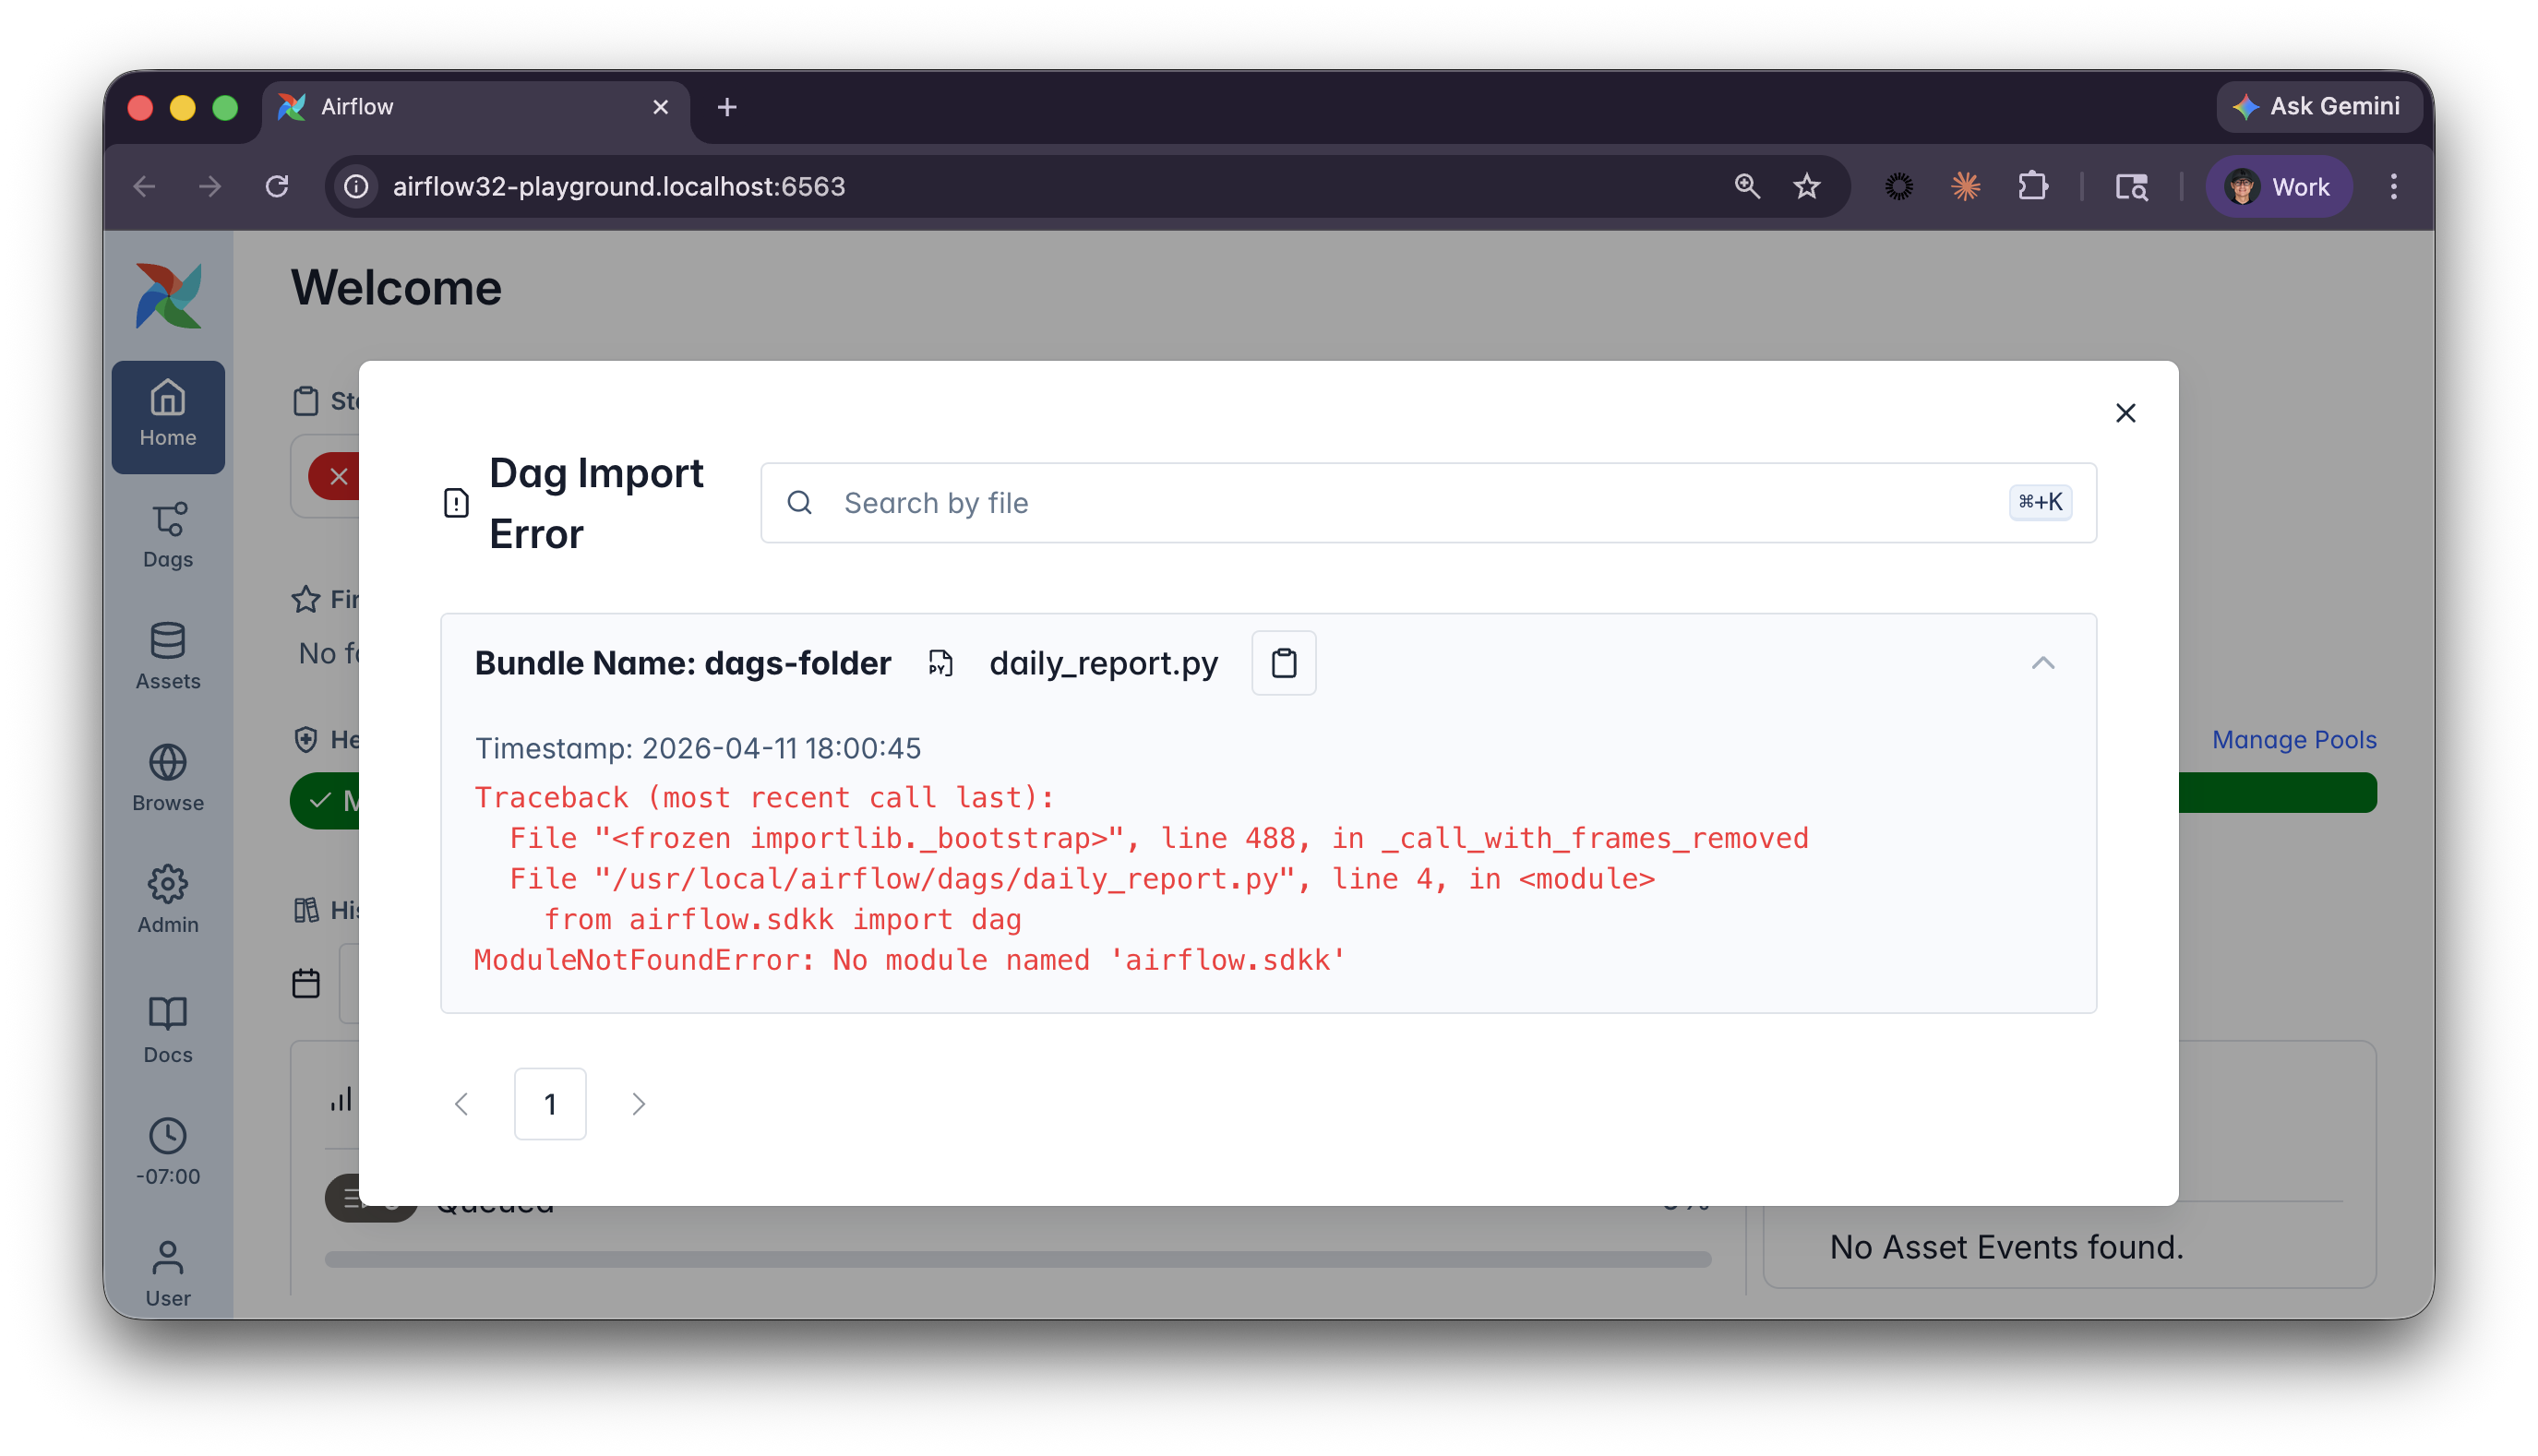This screenshot has height=1456, width=2538.
Task: Close the Dag Import Error dialog
Action: pos(2125,413)
